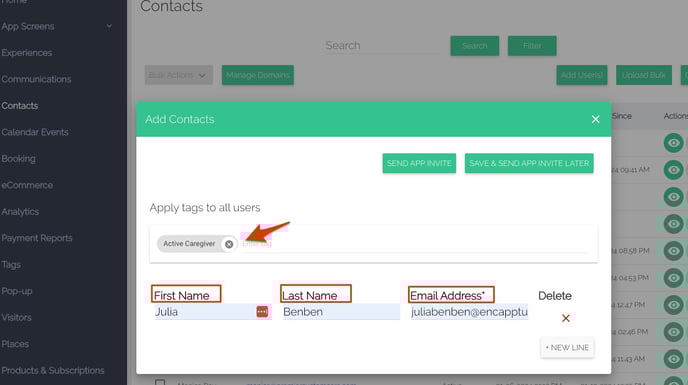View contact in the 09:41 AM row
Viewport: 688px width, 385px height.
point(674,170)
